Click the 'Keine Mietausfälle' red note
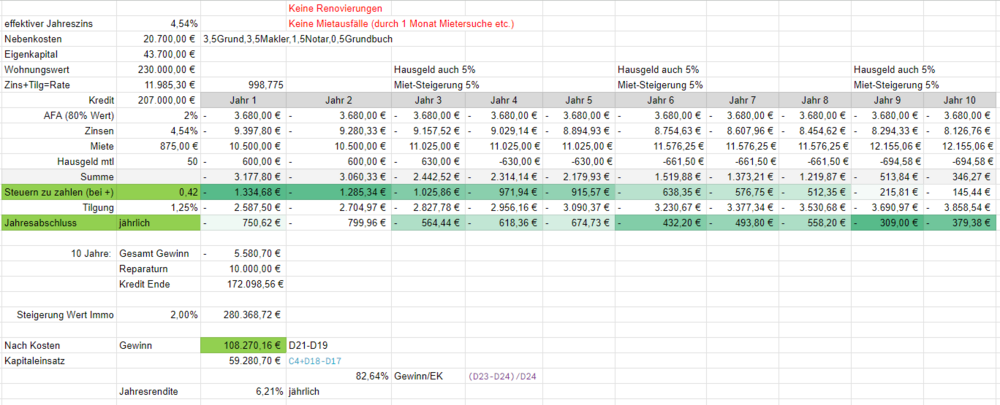This screenshot has width=1000, height=405. click(401, 24)
